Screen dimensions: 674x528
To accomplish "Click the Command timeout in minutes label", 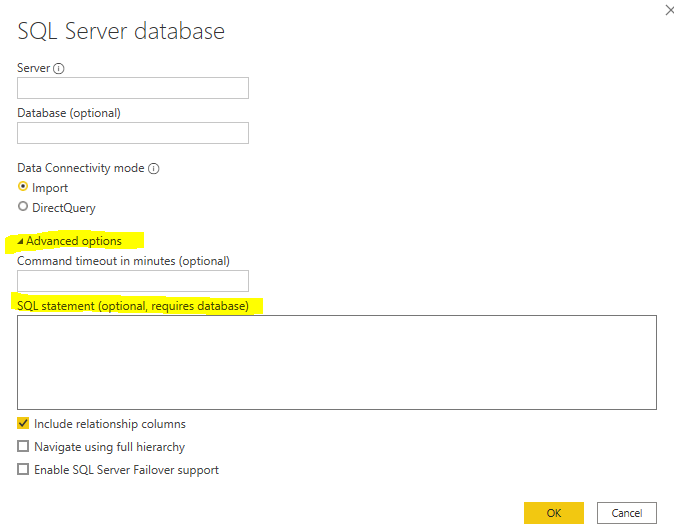I will pyautogui.click(x=123, y=261).
